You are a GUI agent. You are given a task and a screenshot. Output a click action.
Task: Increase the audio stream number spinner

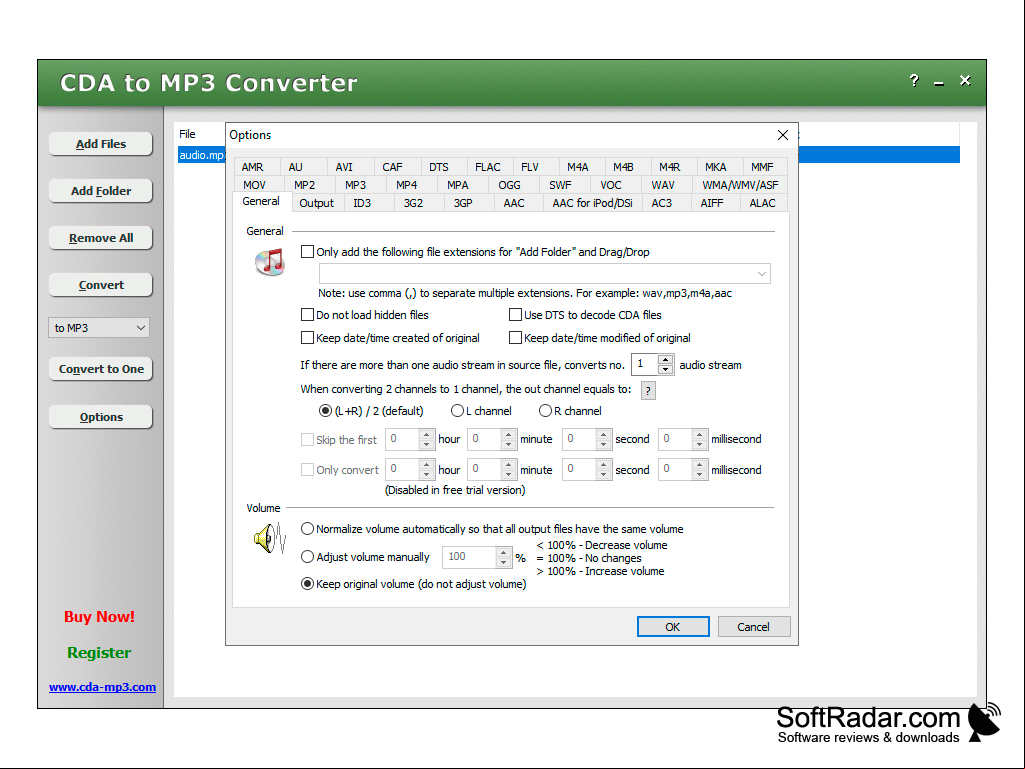[665, 360]
